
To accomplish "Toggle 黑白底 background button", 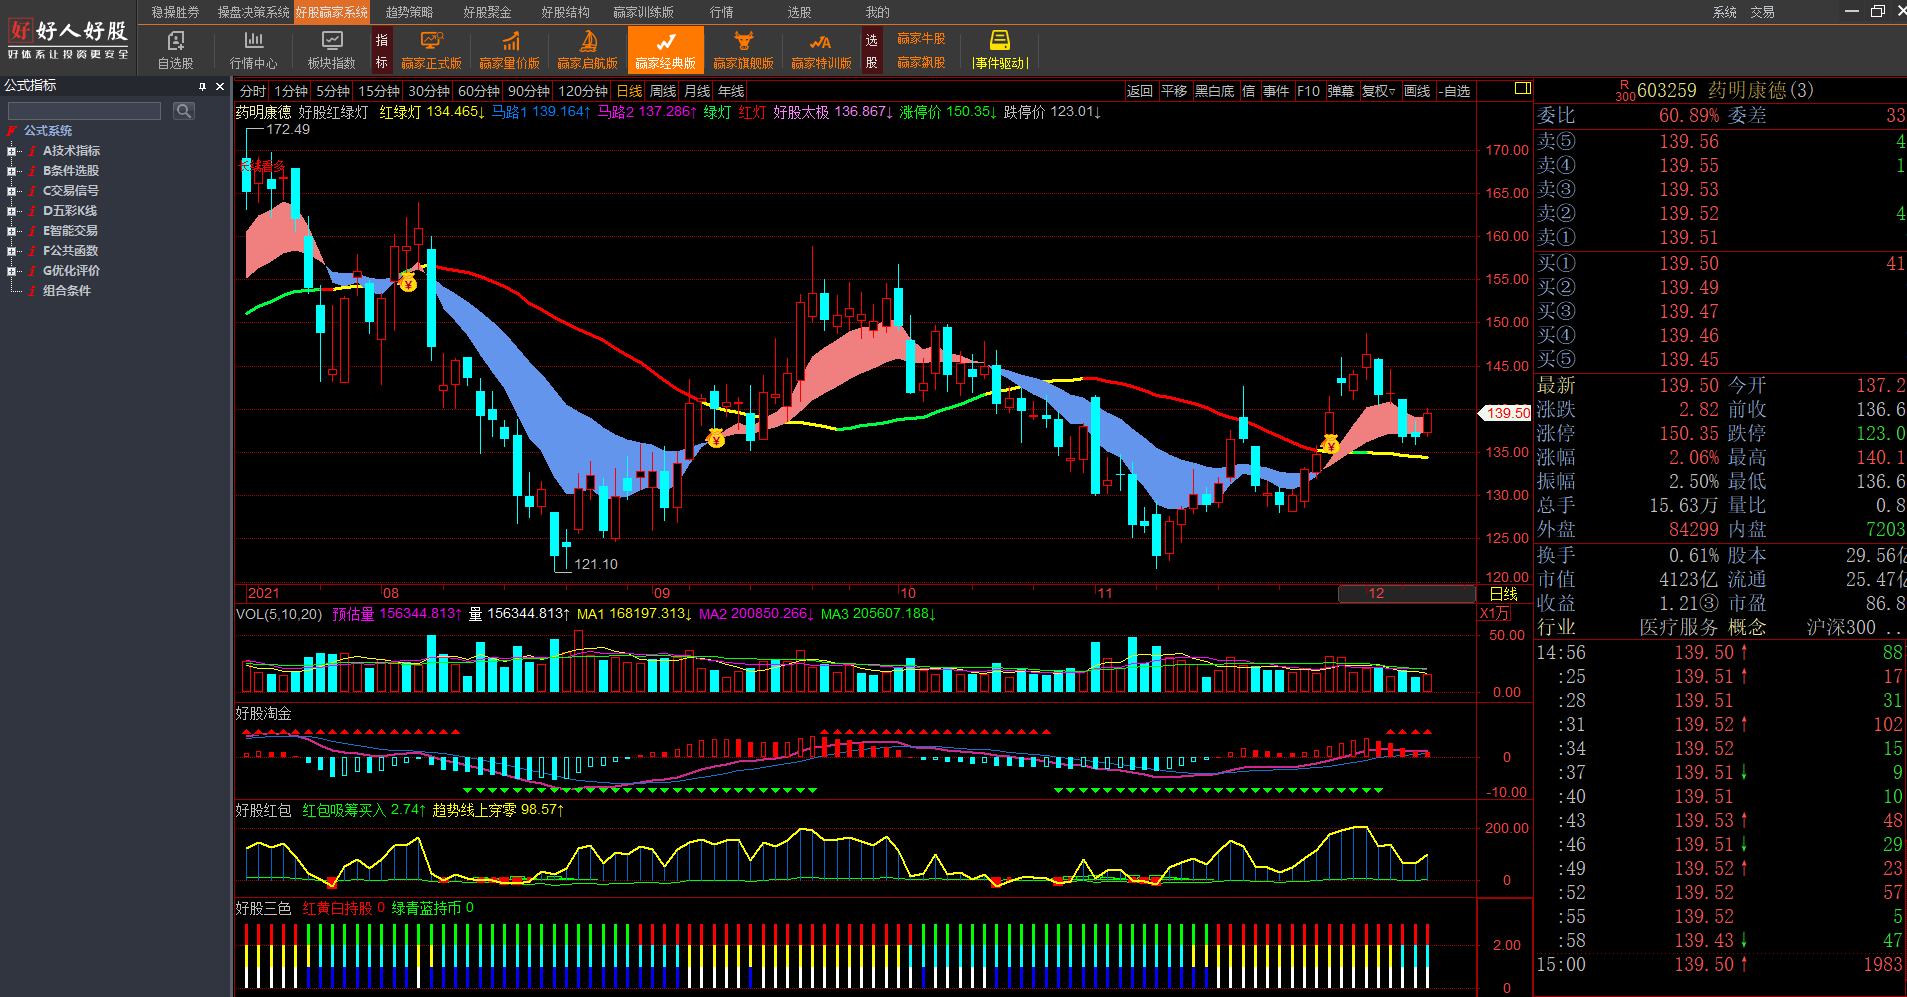I will (1214, 91).
